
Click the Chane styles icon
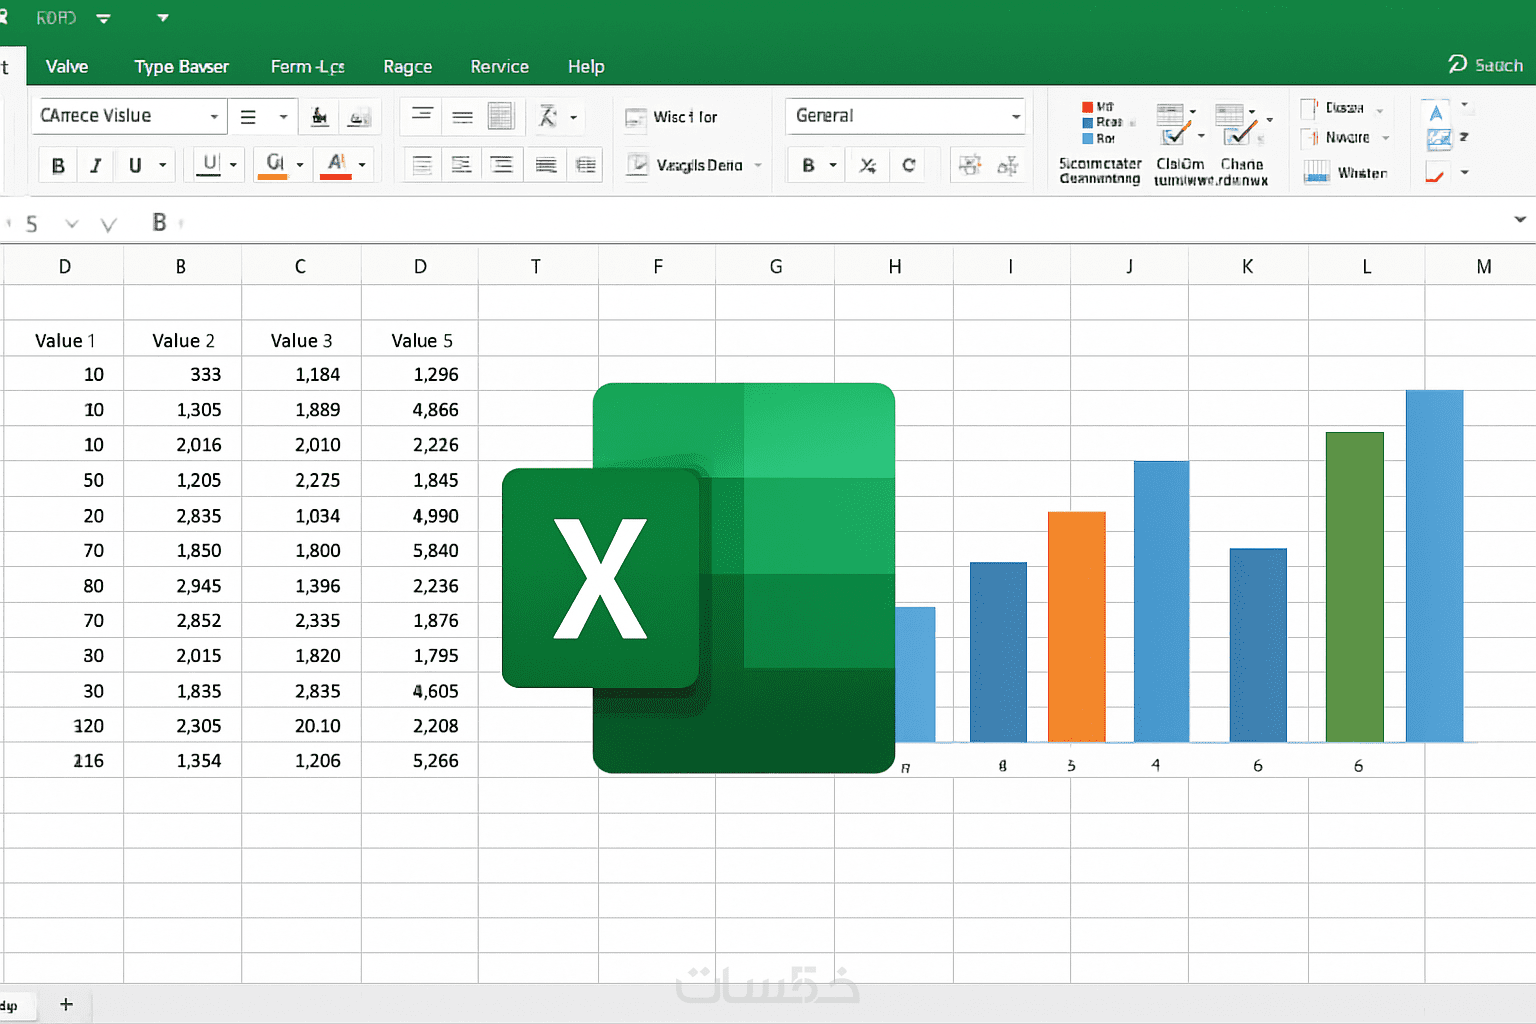click(x=1236, y=124)
